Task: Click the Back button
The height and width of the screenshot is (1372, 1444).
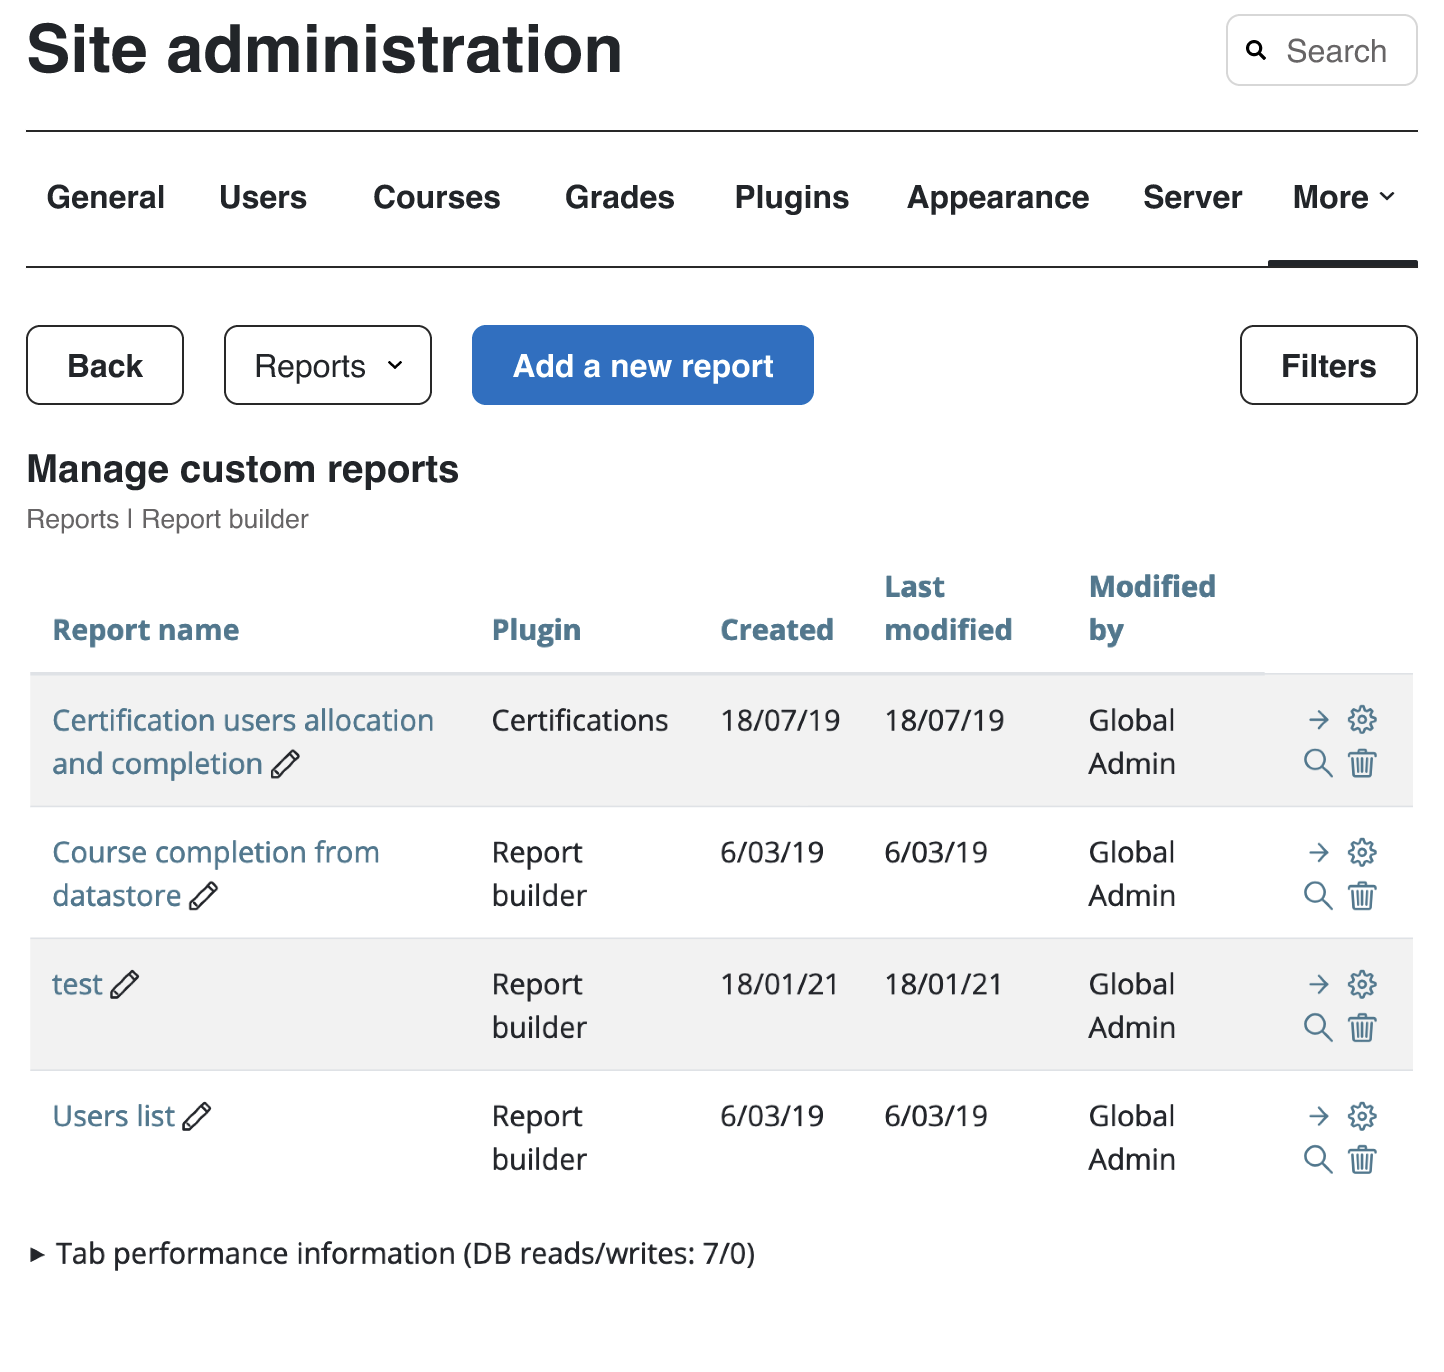Action: click(105, 365)
